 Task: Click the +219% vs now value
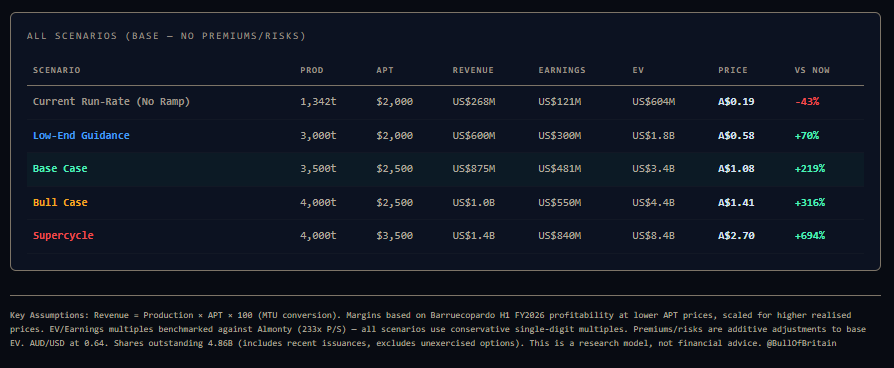tap(810, 169)
